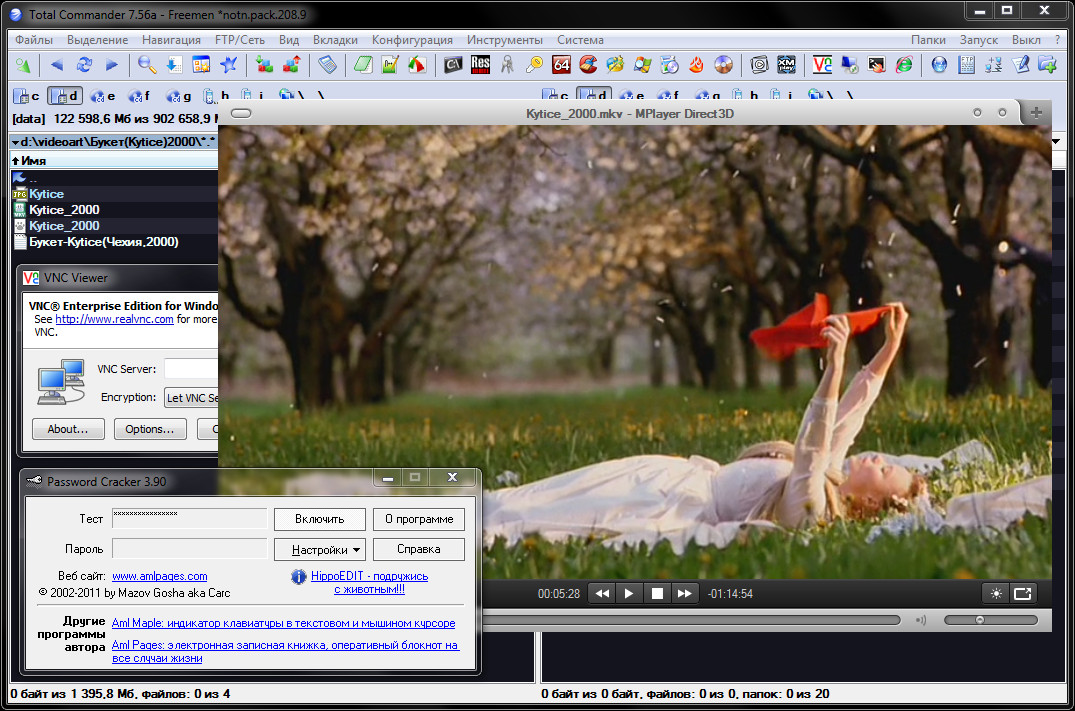Viewport: 1075px width, 711px height.
Task: Open the Encryption combo box in VNC Viewer
Action: pos(190,398)
